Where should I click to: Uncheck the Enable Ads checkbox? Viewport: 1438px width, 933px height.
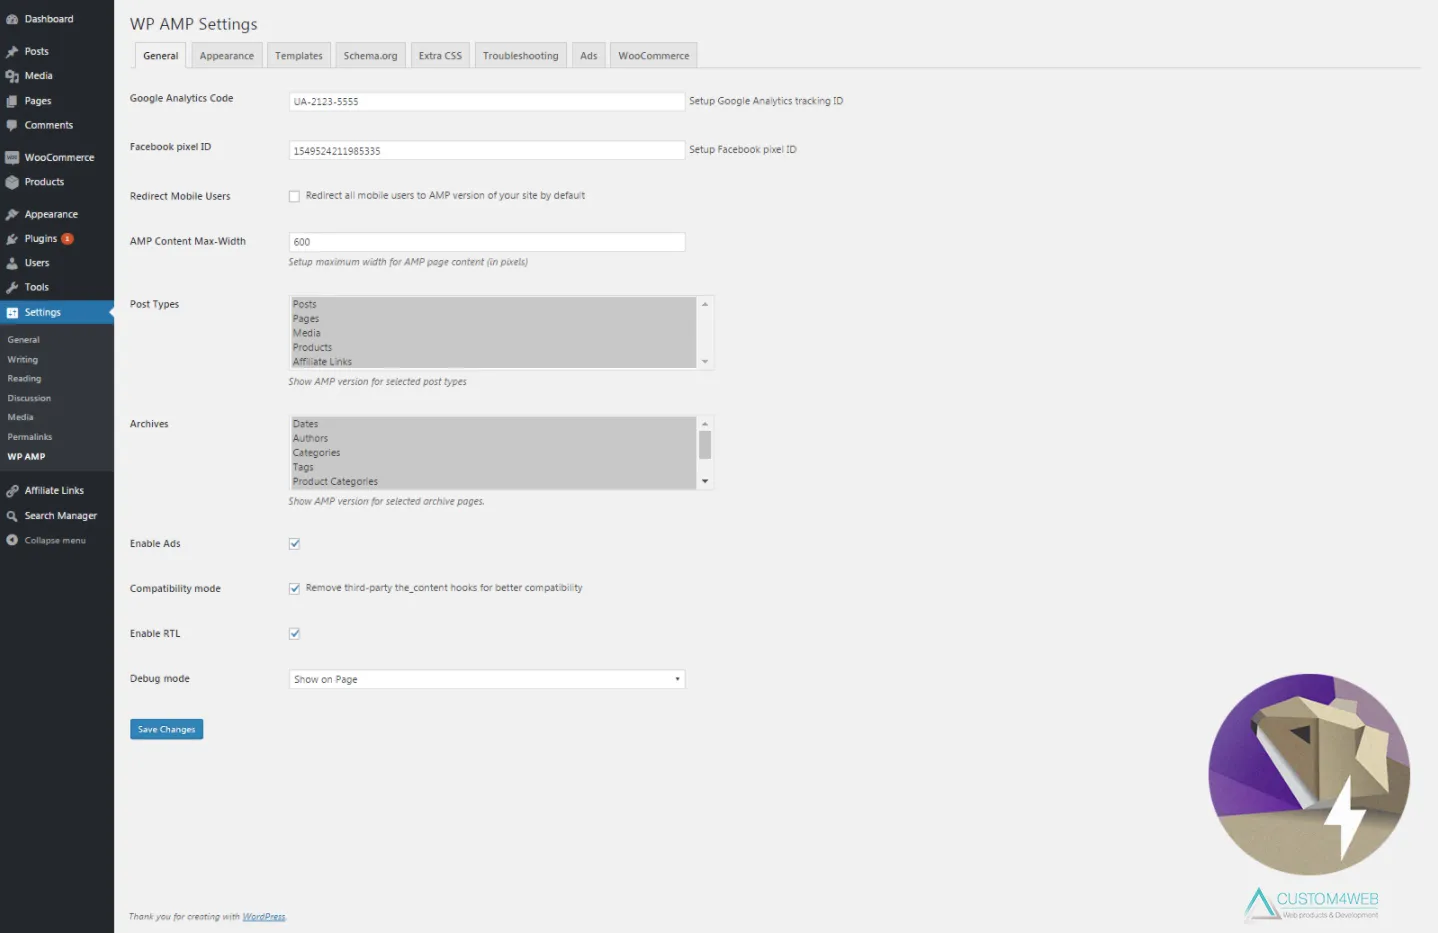pos(294,544)
